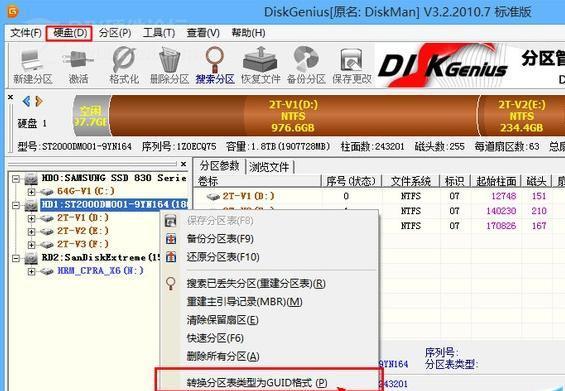Image resolution: width=565 pixels, height=391 pixels.
Task: Open the 文件(F) menu
Action: 26,33
